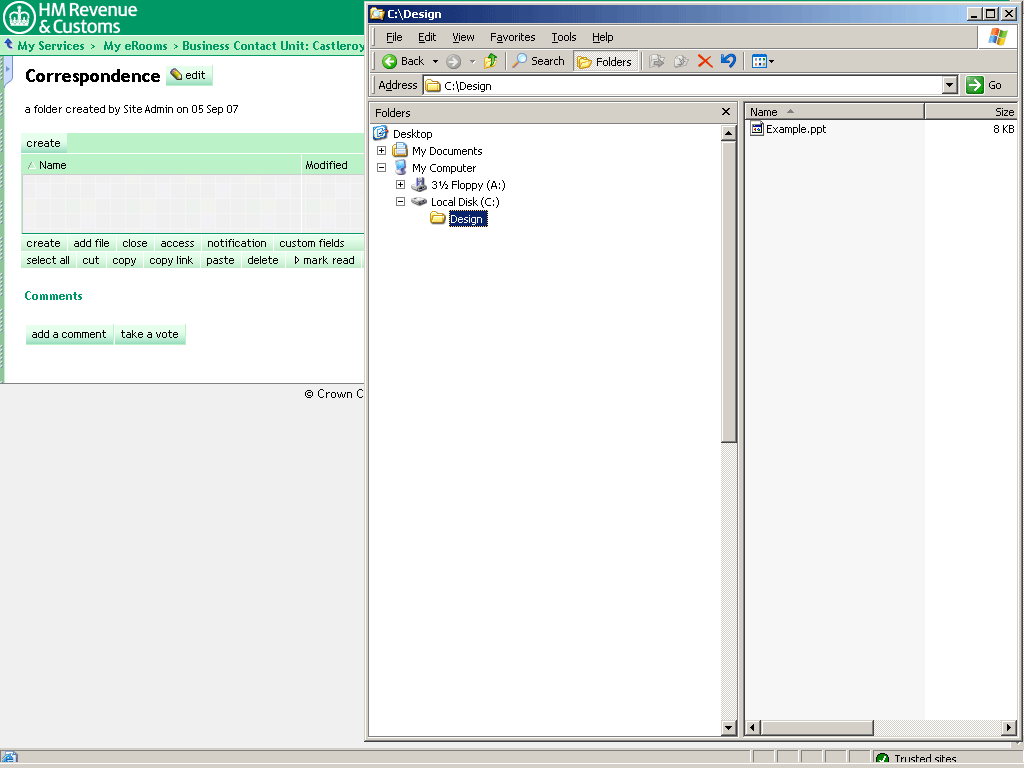Click the Back navigation arrow icon
Image resolution: width=1024 pixels, height=768 pixels.
[390, 60]
